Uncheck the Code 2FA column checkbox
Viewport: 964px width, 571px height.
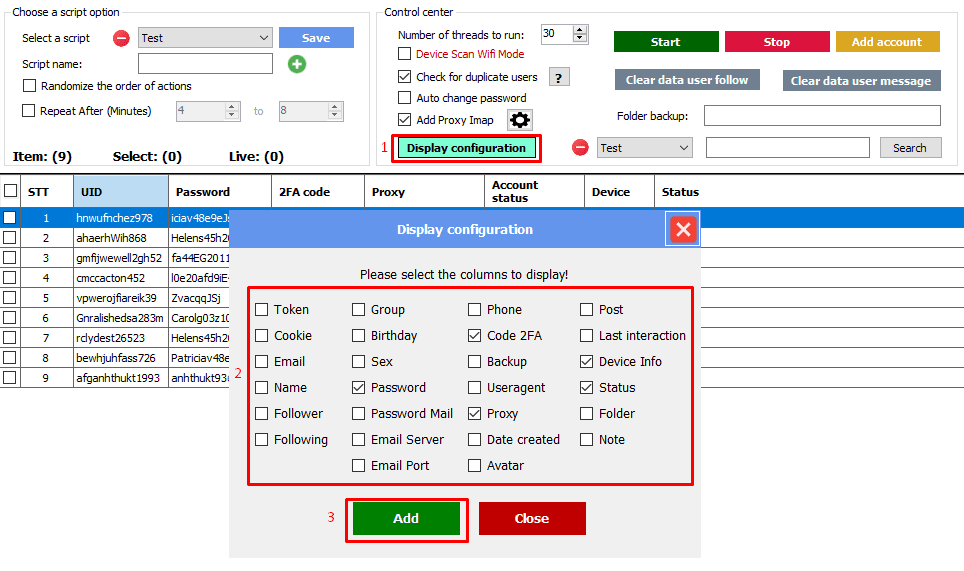tap(475, 336)
